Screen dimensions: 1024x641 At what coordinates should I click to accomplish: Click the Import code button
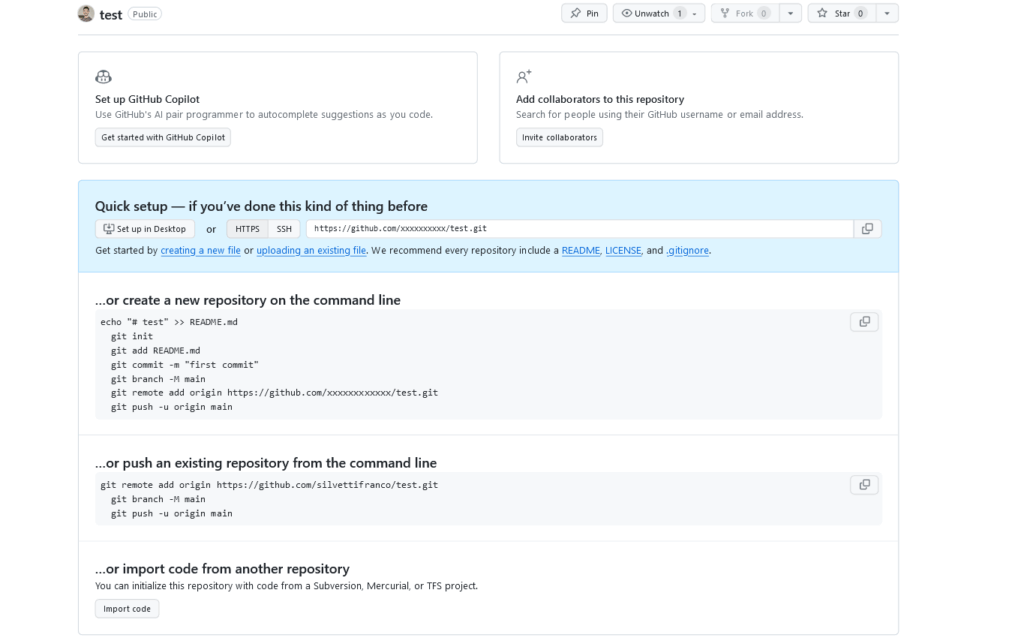(x=127, y=608)
